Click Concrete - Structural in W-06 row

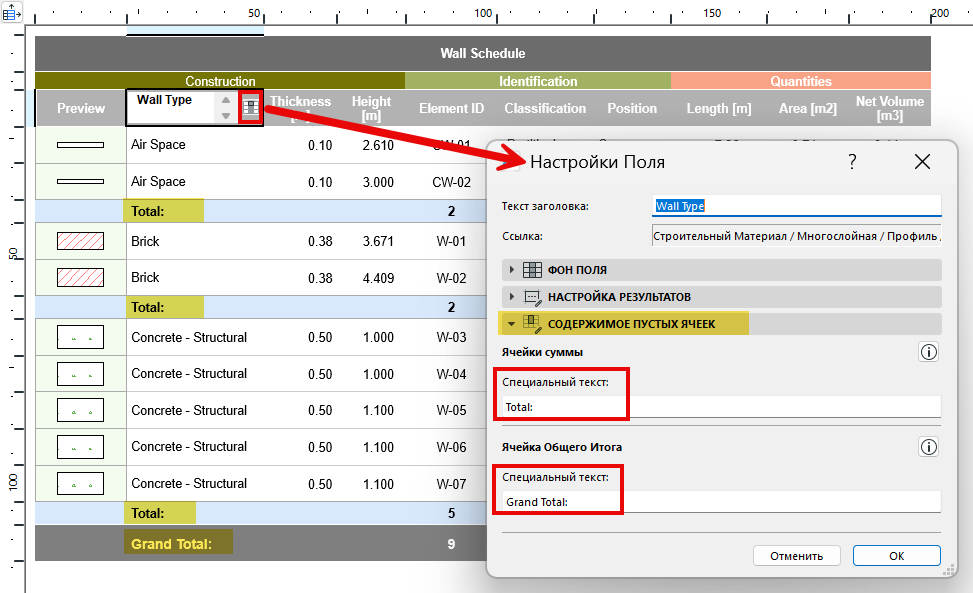pyautogui.click(x=189, y=447)
